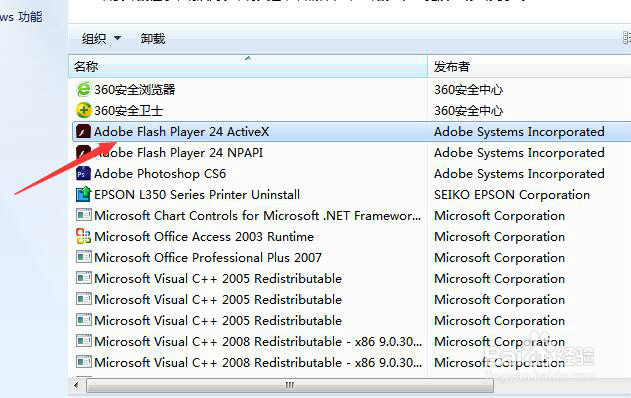631x398 pixels.
Task: Select Microsoft Office Professional Plus 2007 entry
Action: (x=351, y=257)
